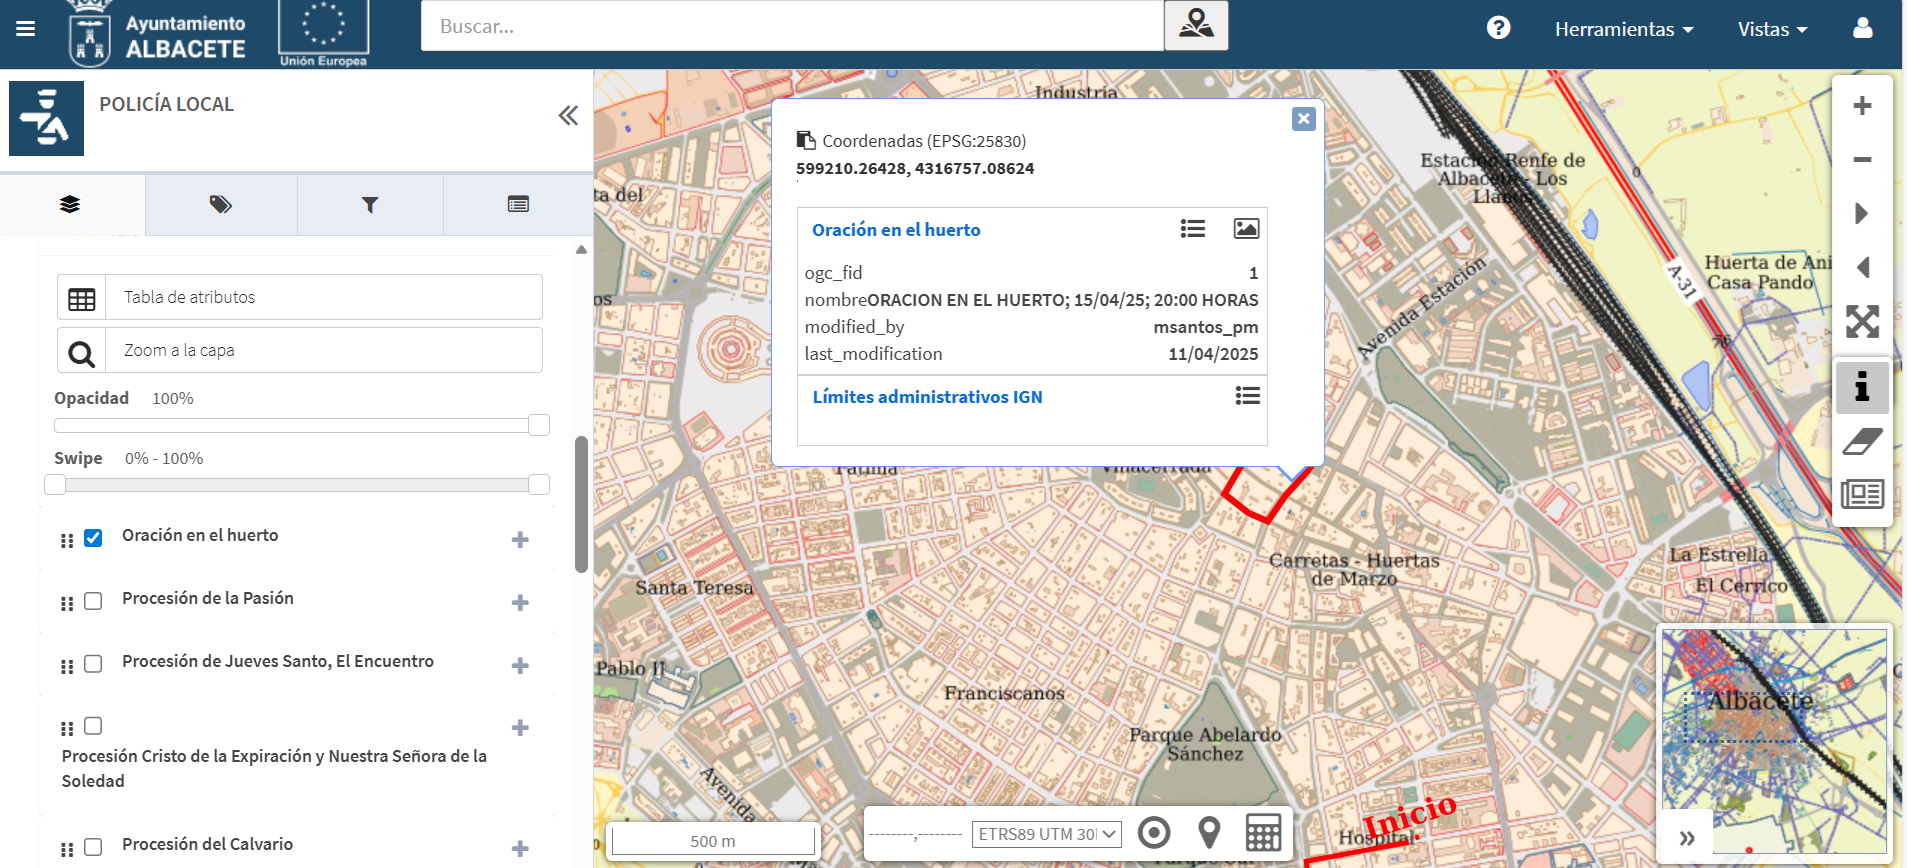This screenshot has width=1907, height=868.
Task: Enable the Procesión del Calvario layer
Action: point(93,847)
